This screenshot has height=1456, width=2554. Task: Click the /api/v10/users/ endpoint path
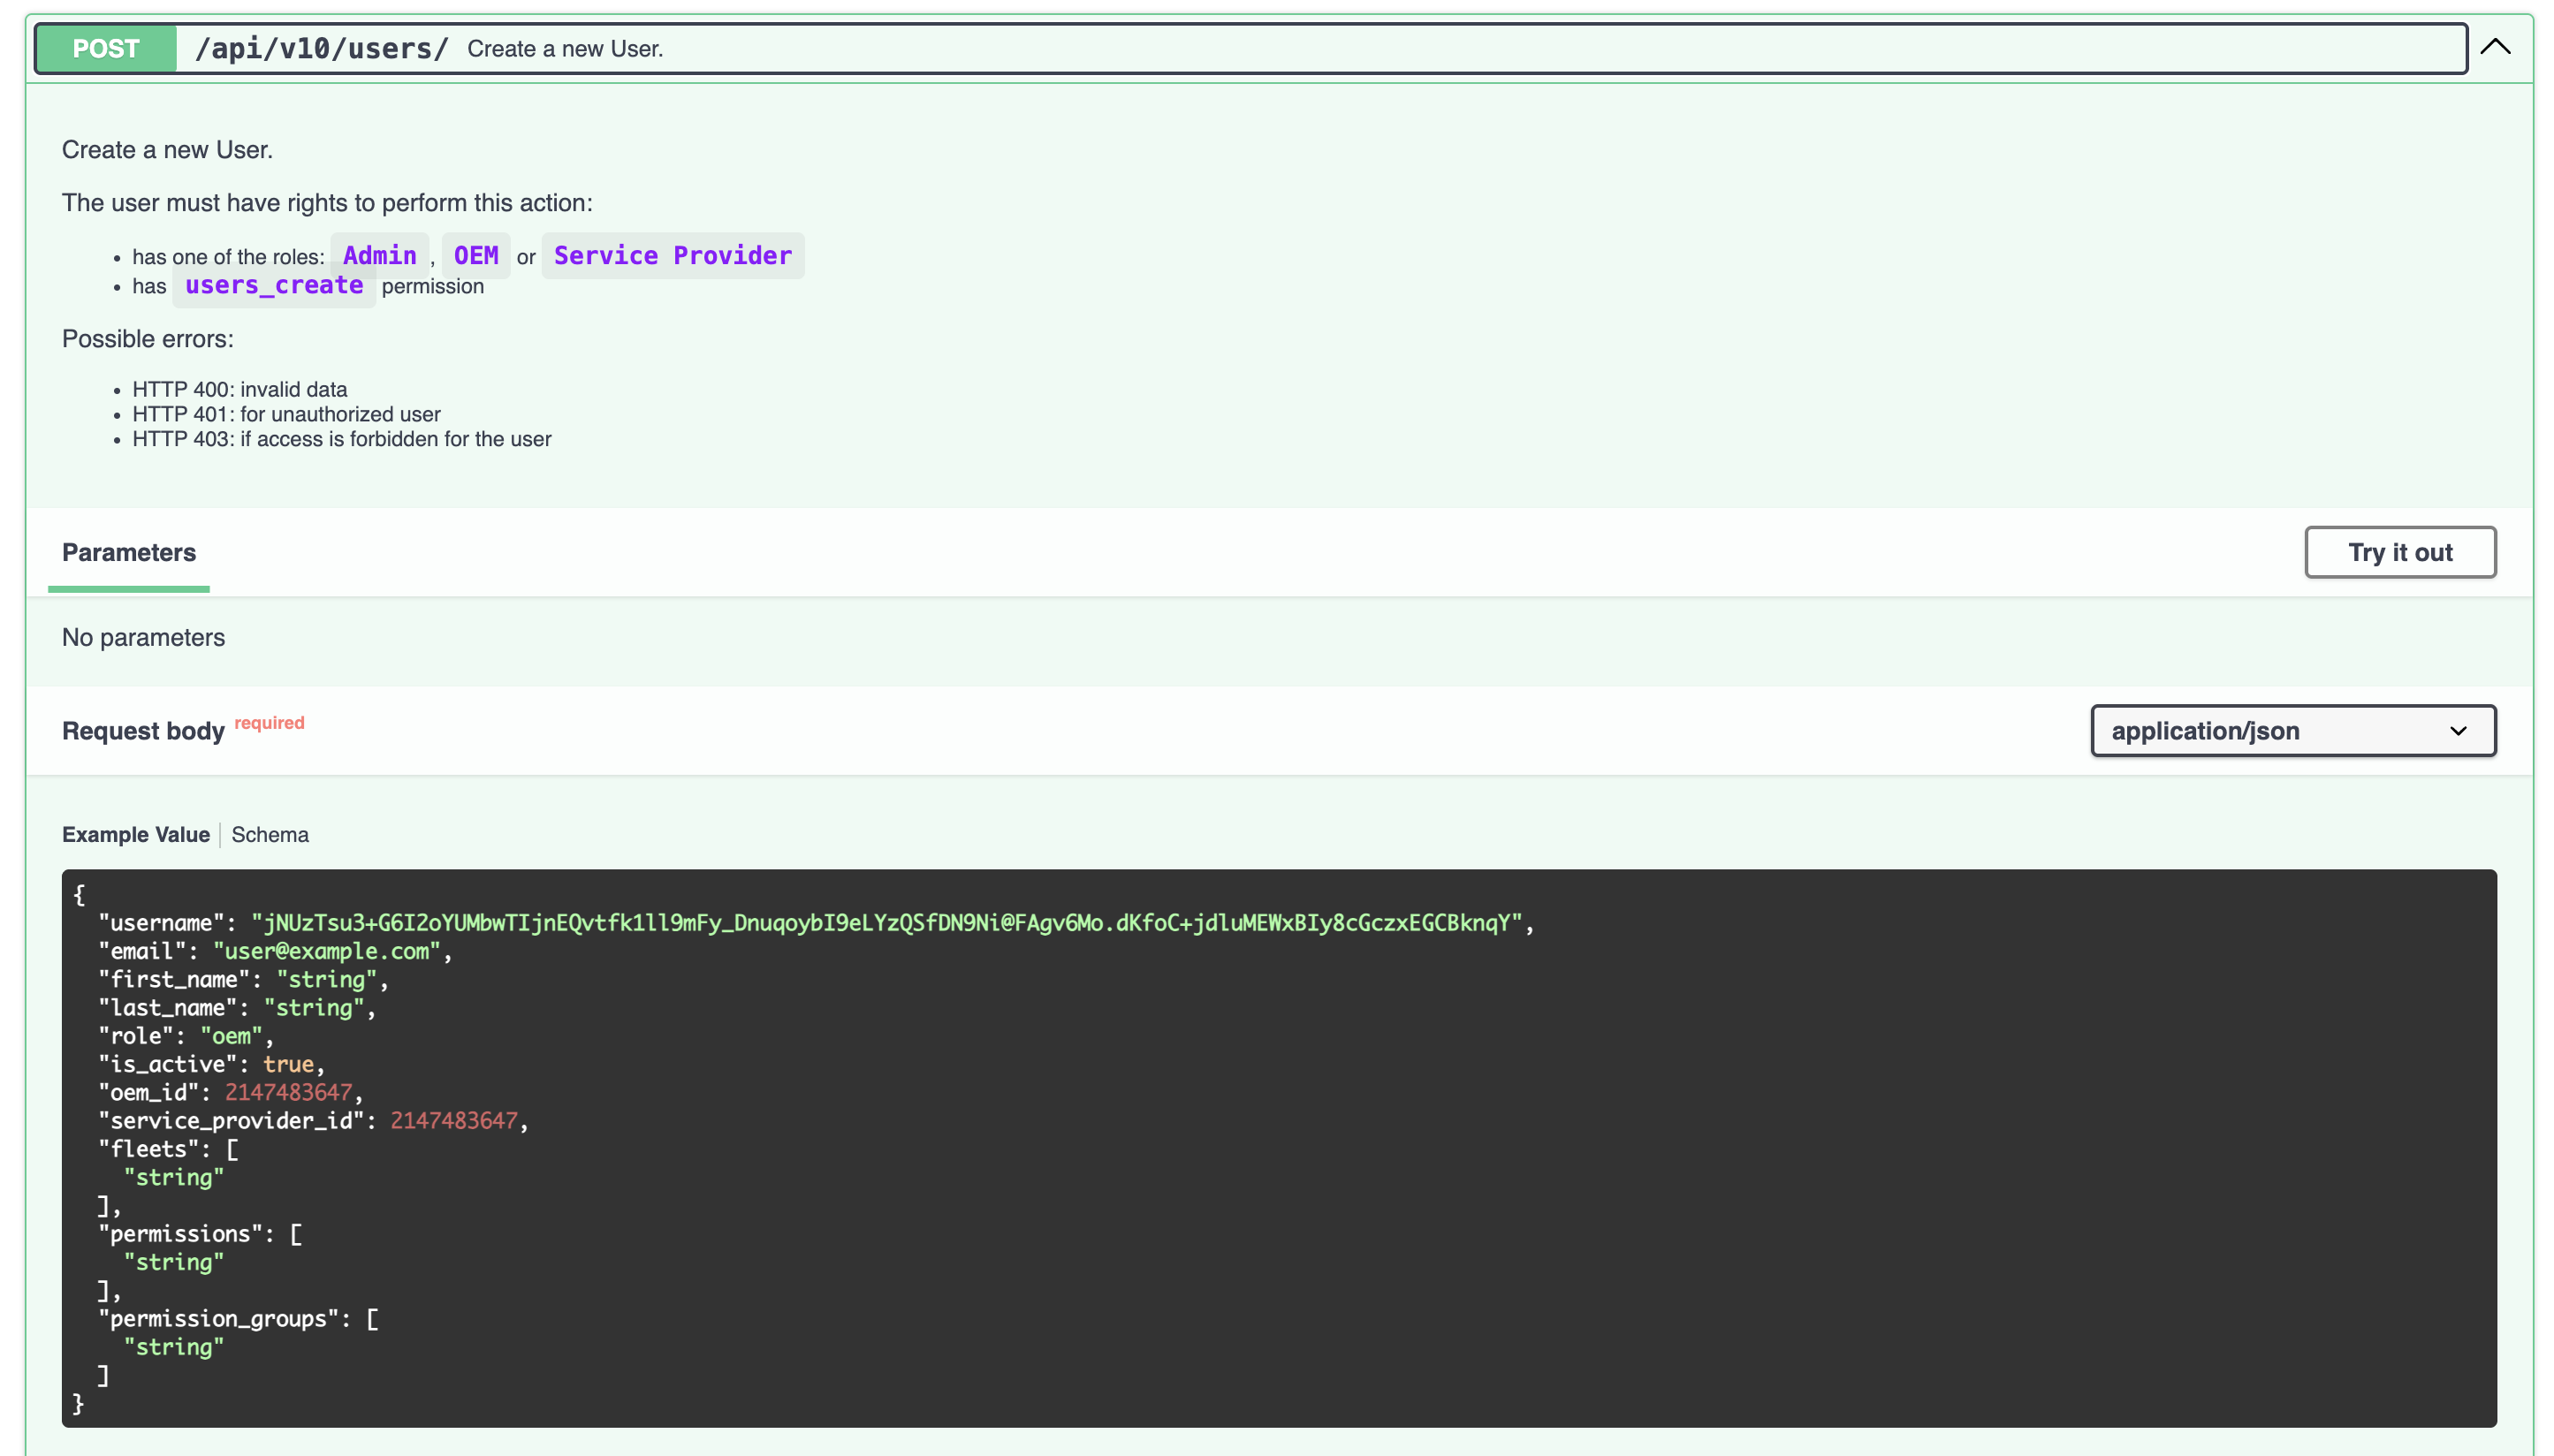[321, 48]
